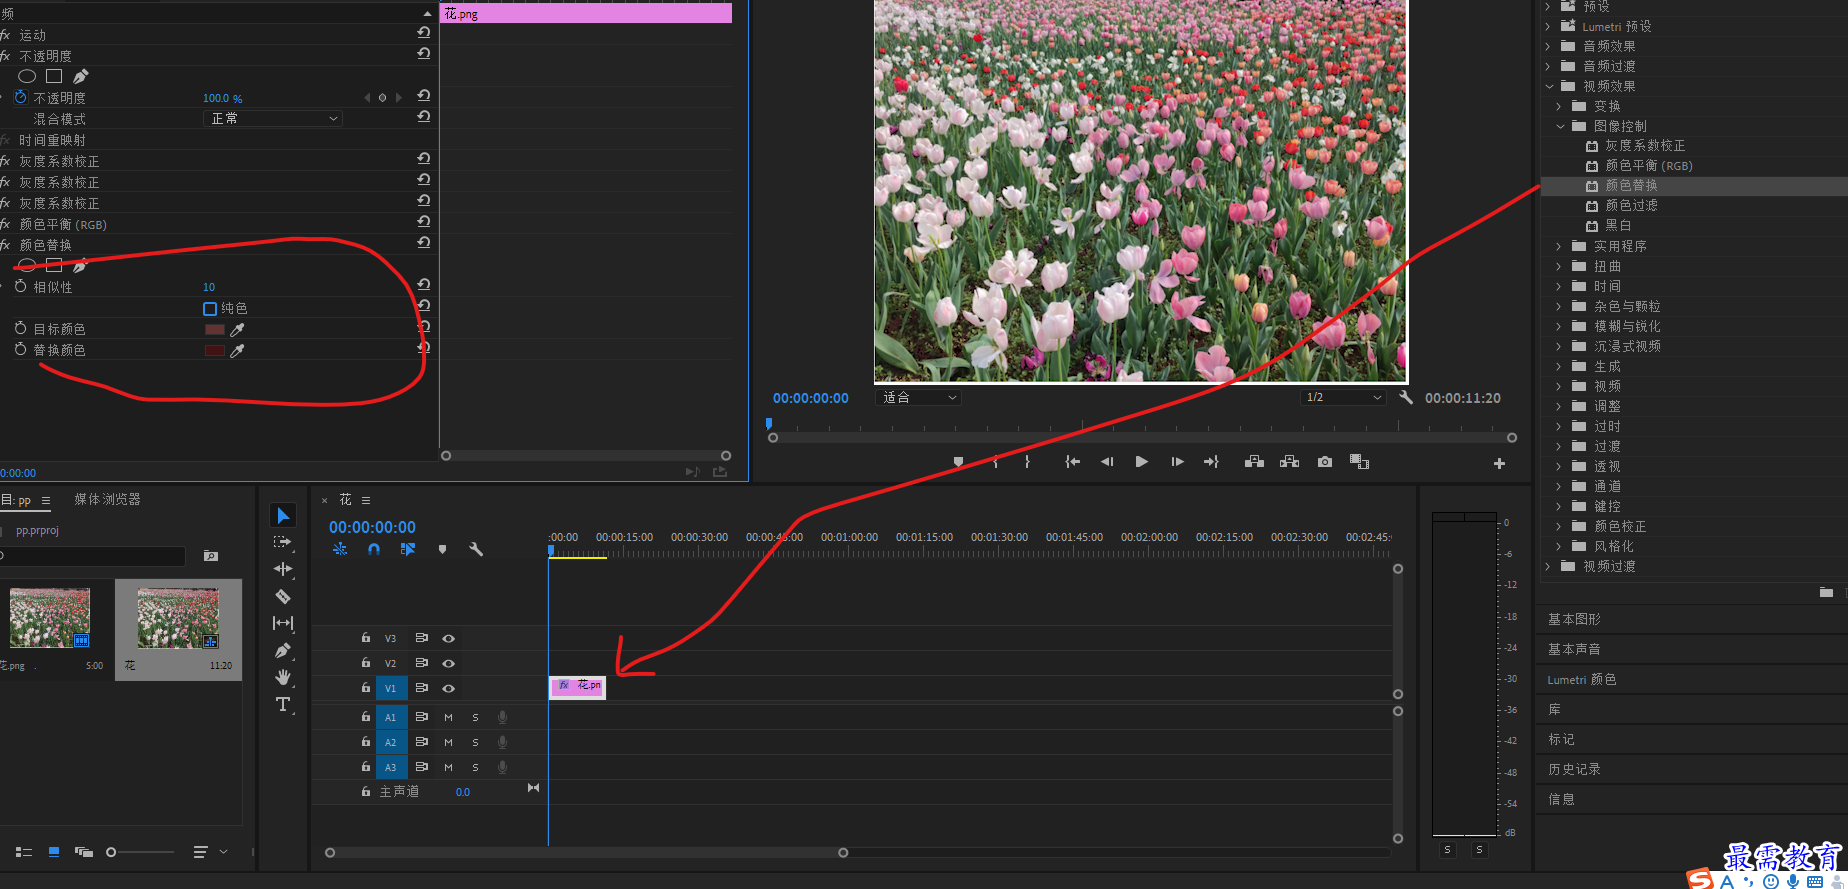Enable the 纯色 checkbox
The height and width of the screenshot is (889, 1848).
pyautogui.click(x=210, y=308)
